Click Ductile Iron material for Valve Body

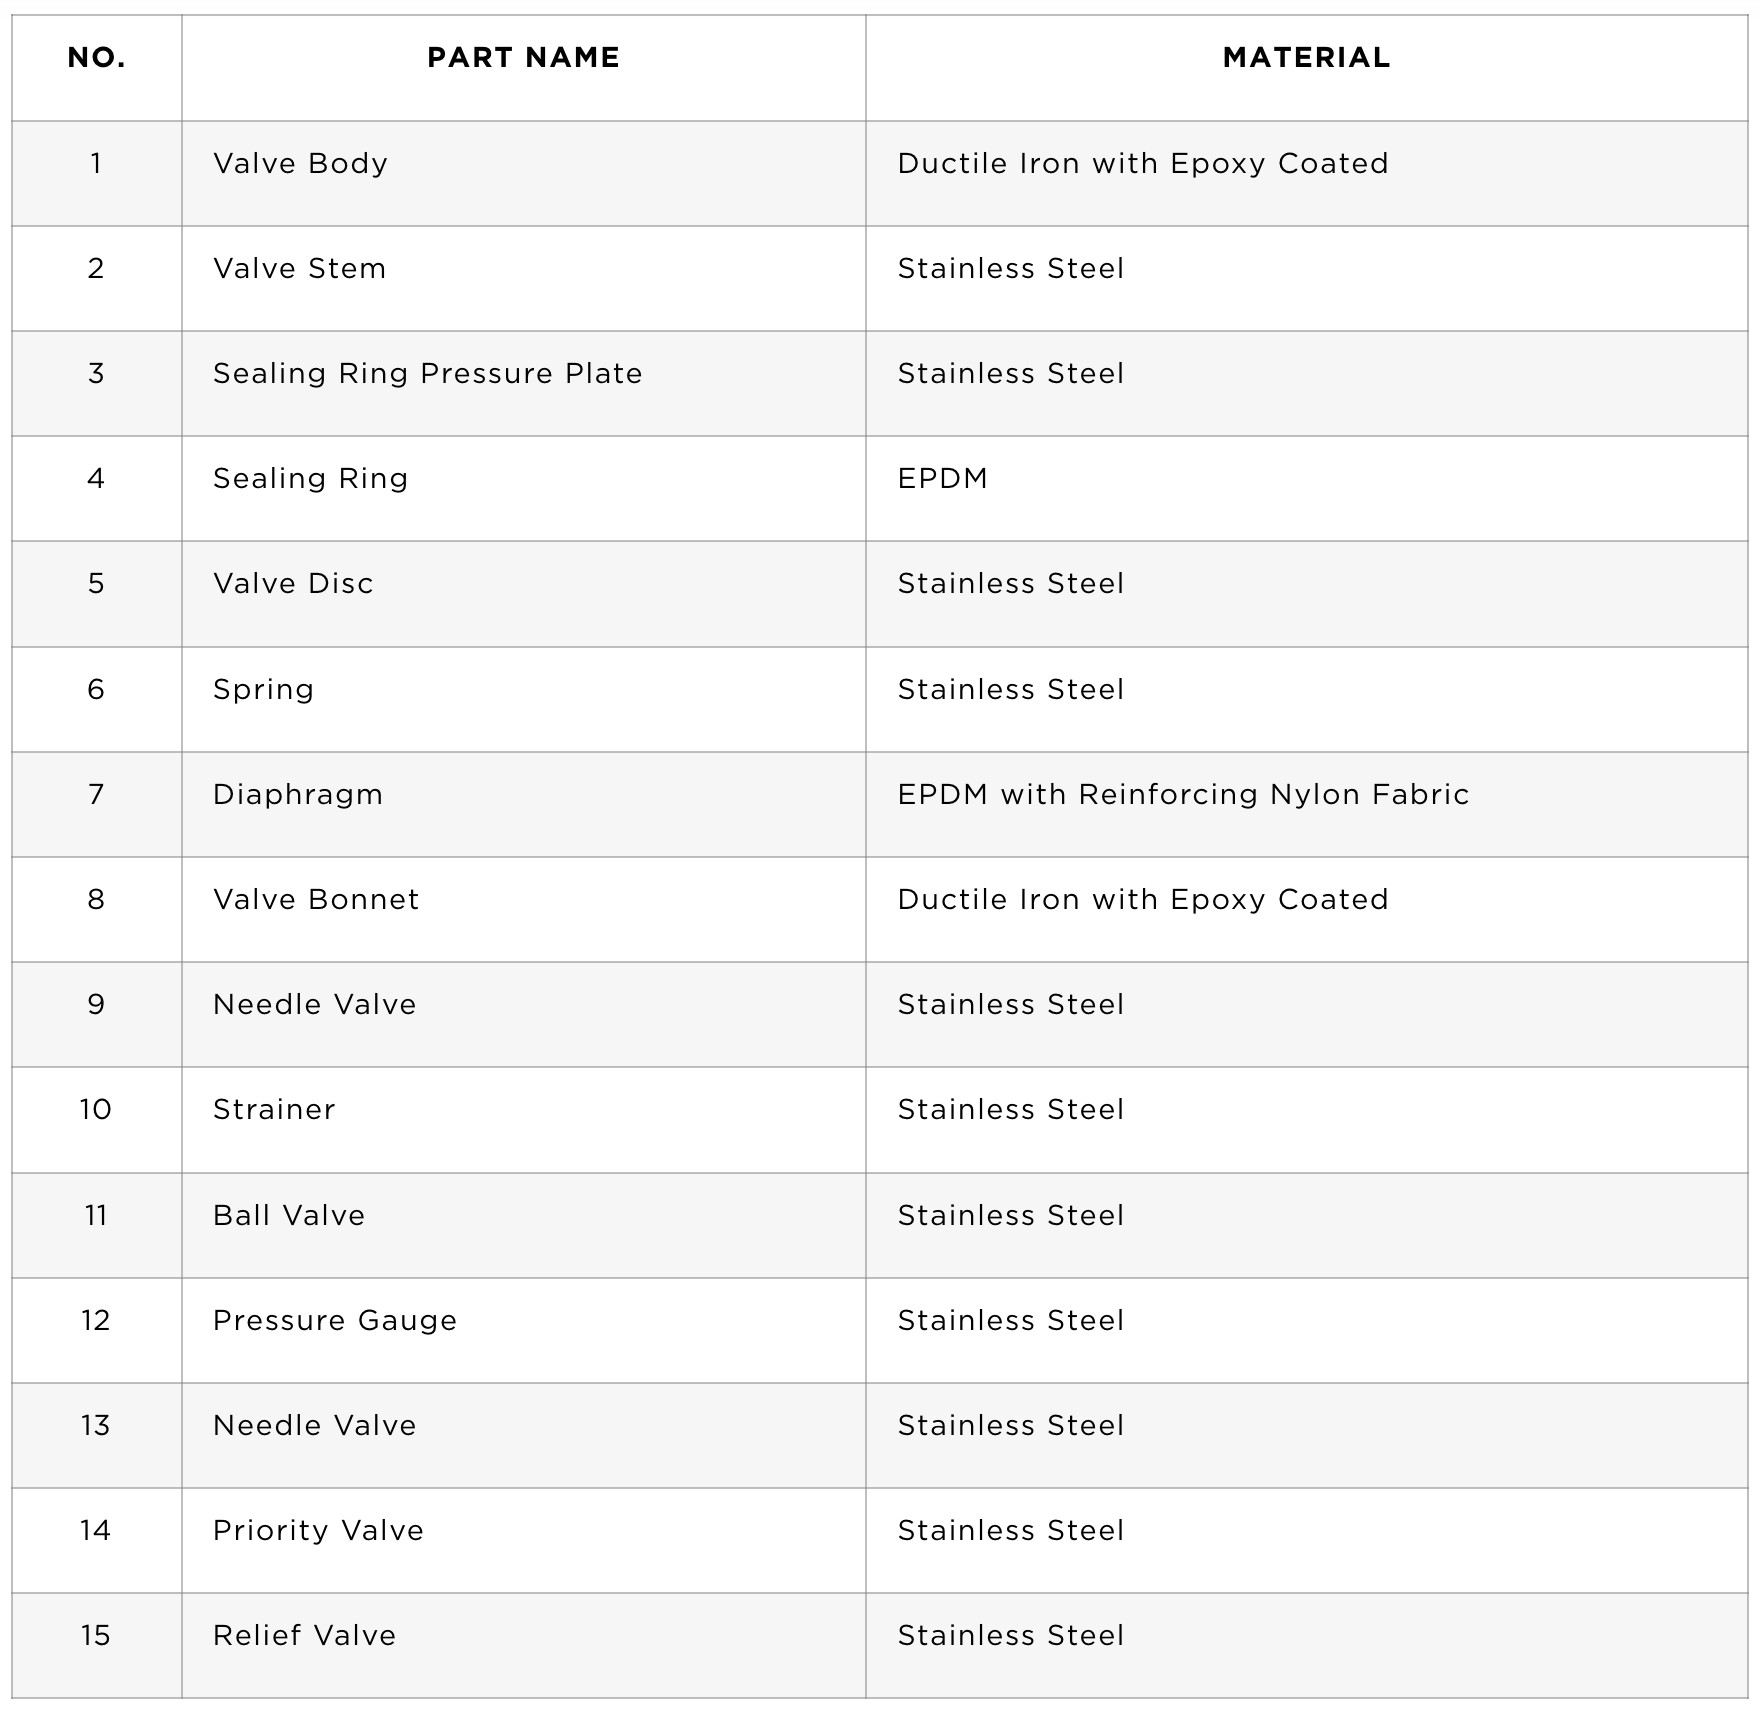coord(1143,164)
